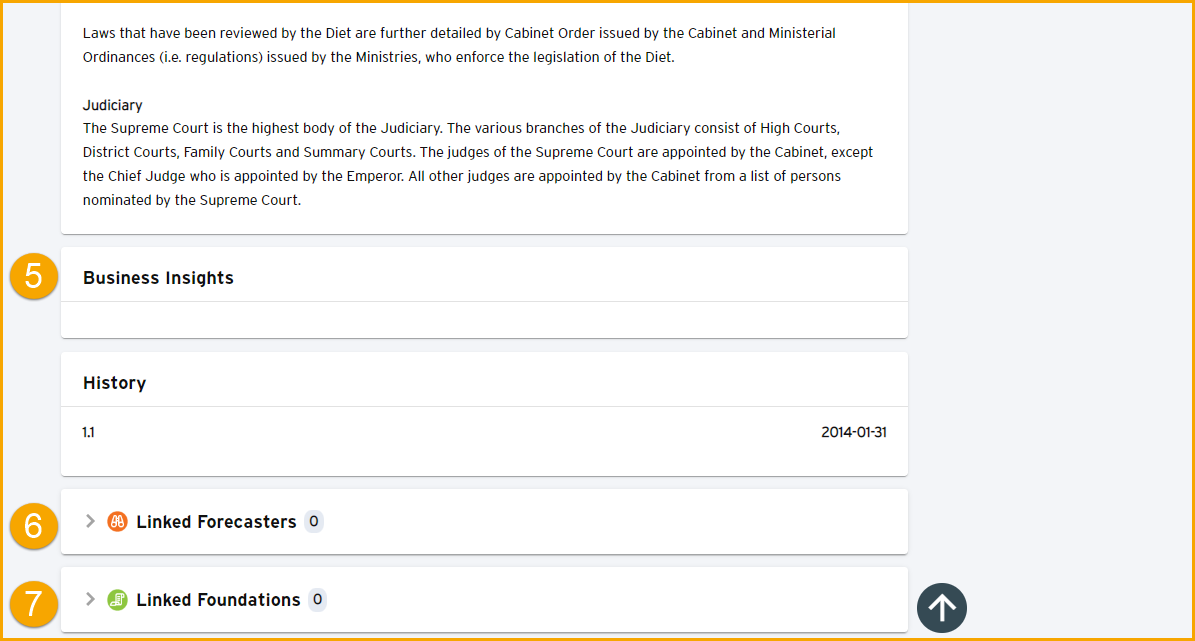Click the Supreme Court paragraph text
This screenshot has width=1195, height=641.
tap(478, 164)
